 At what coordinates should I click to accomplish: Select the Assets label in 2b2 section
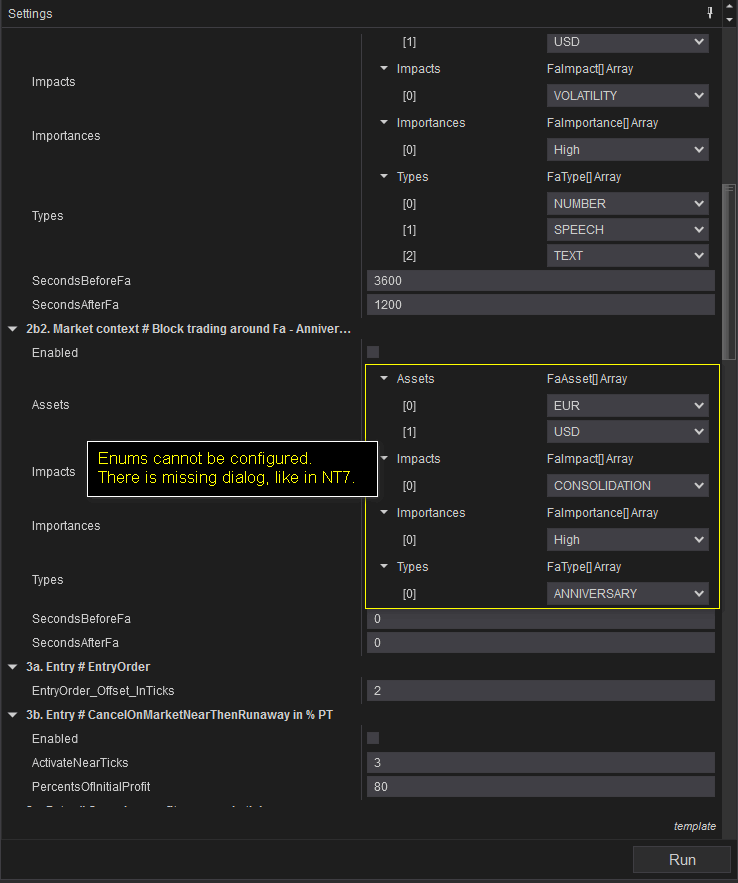(51, 405)
